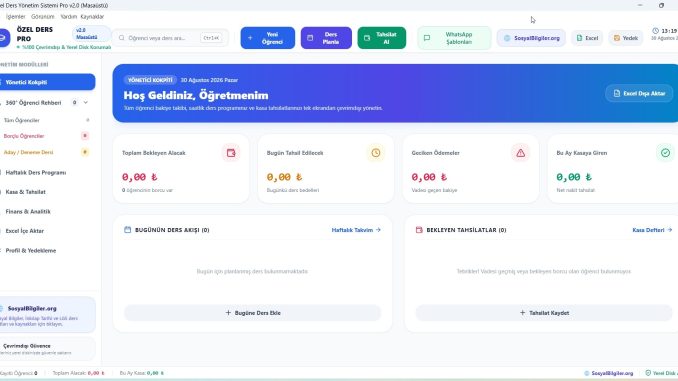The width and height of the screenshot is (678, 381).
Task: Click the checkmark icon in Bu Ay Kasaya Giren card
Action: click(x=665, y=153)
